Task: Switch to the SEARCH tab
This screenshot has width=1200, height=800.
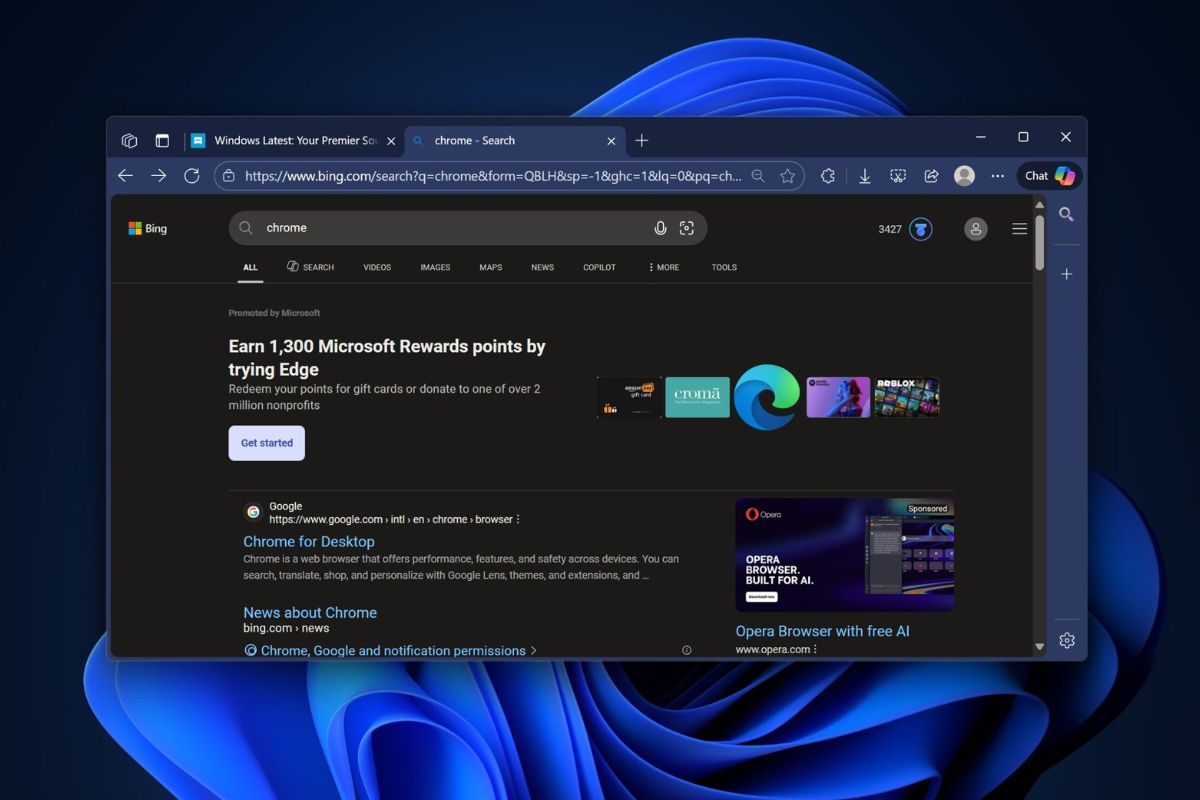Action: (x=310, y=267)
